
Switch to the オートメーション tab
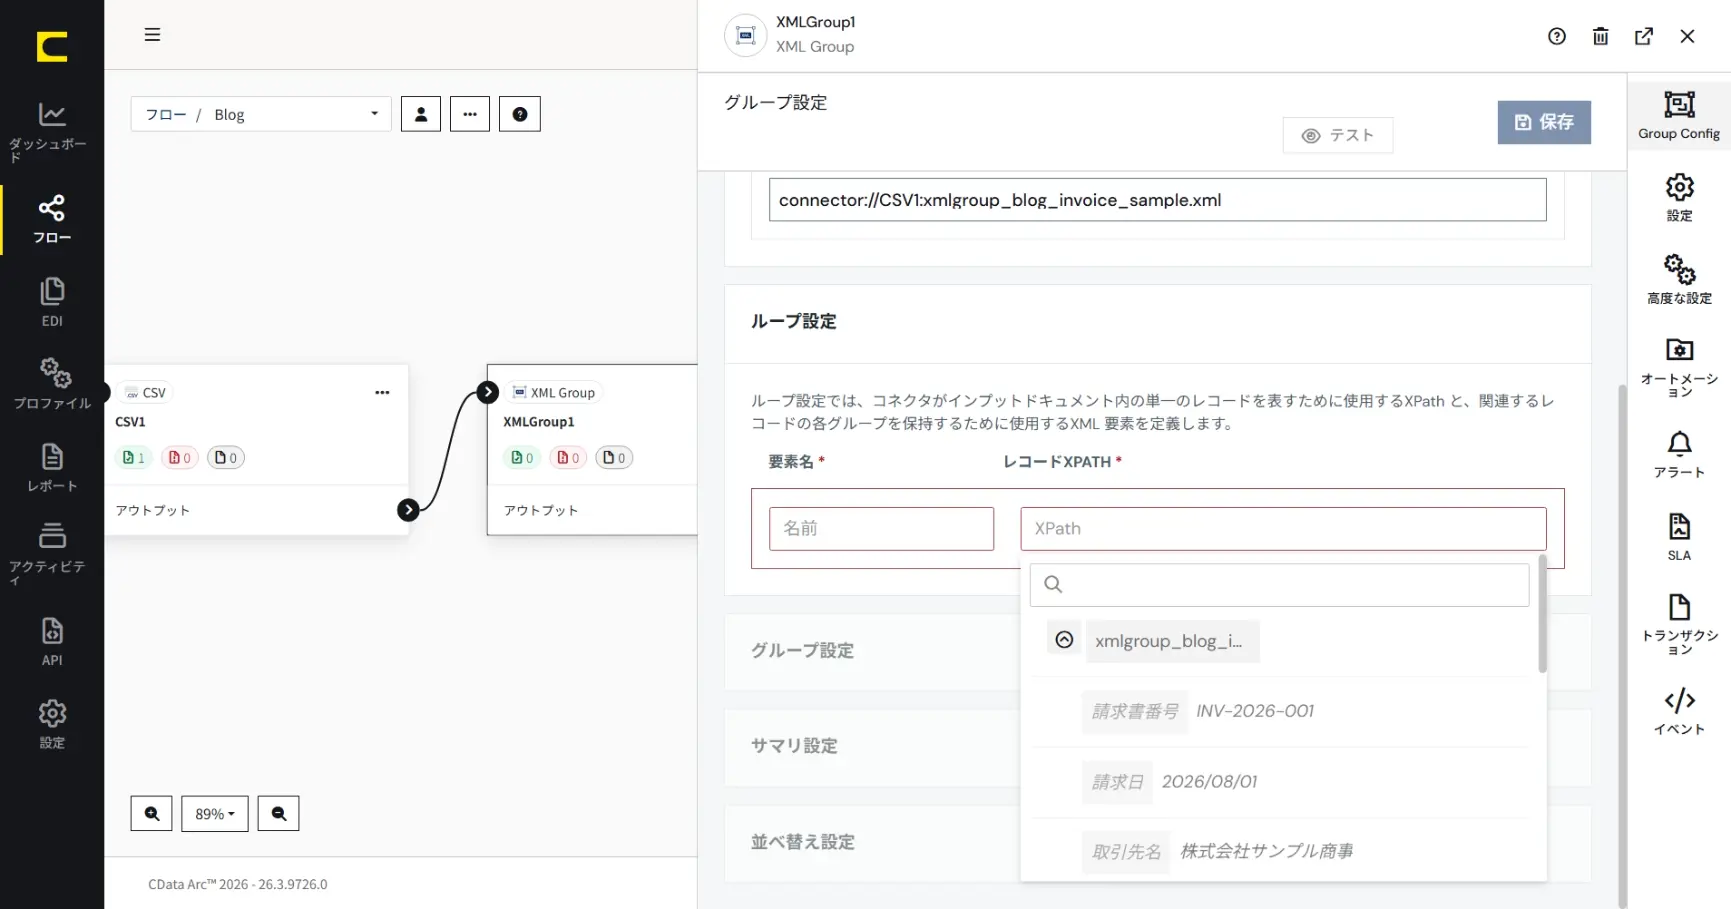(x=1679, y=366)
